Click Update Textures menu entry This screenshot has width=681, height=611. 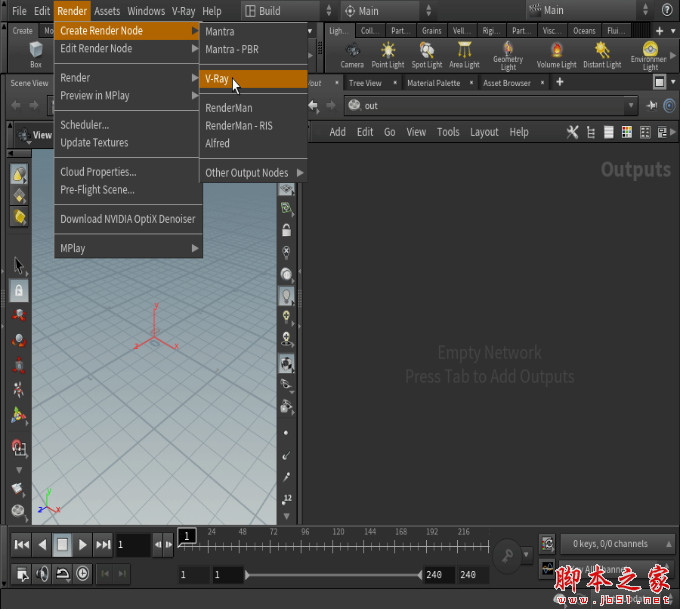127,143
